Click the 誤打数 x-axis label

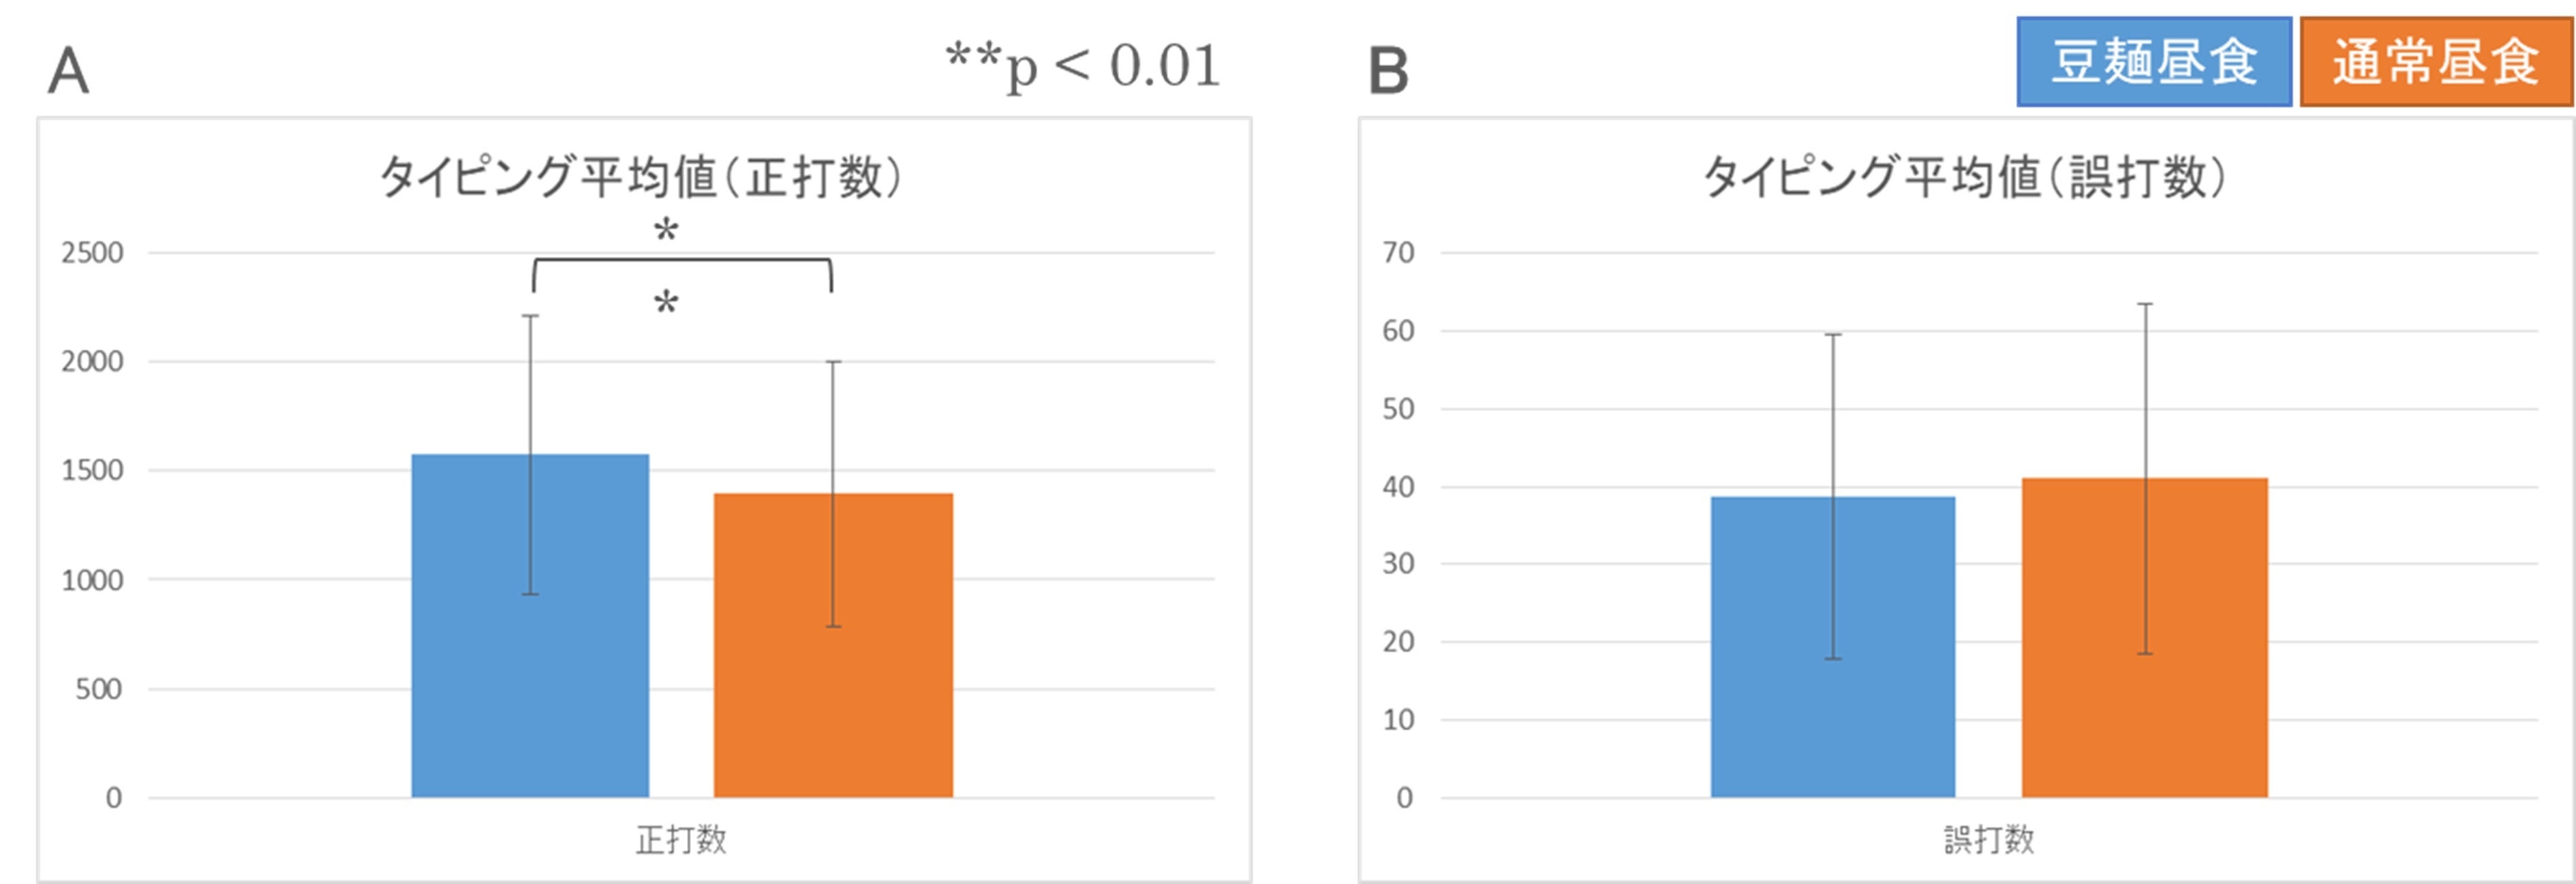tap(1988, 839)
